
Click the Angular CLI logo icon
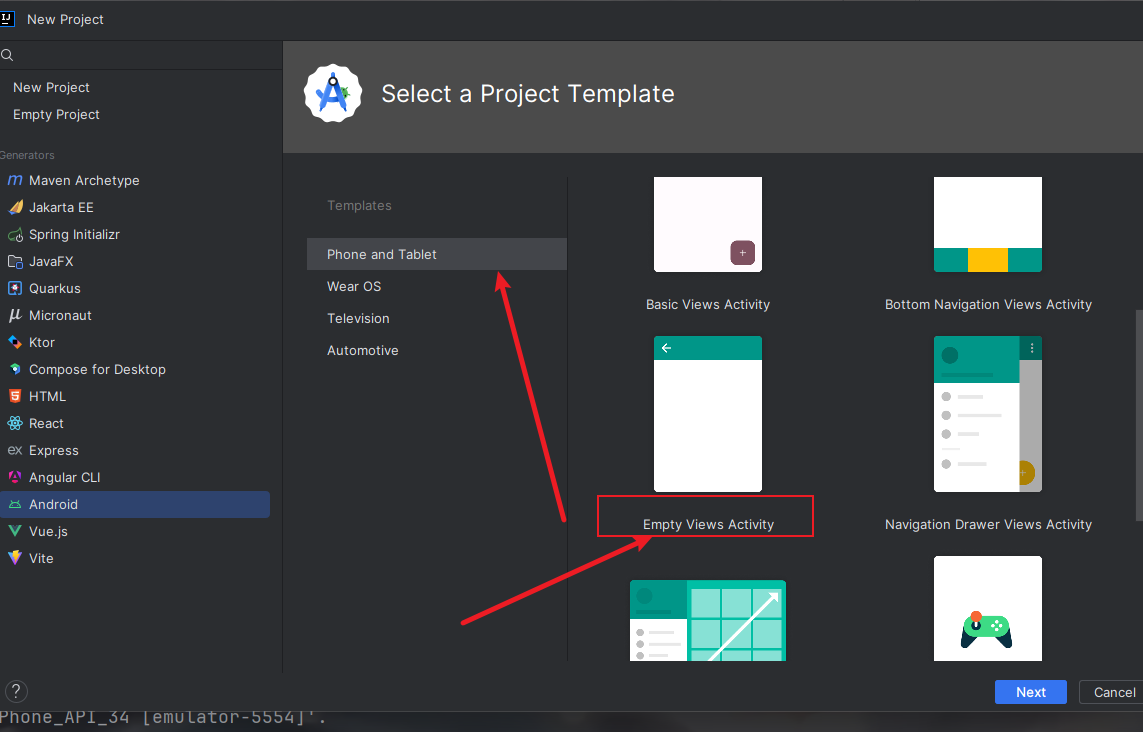15,477
